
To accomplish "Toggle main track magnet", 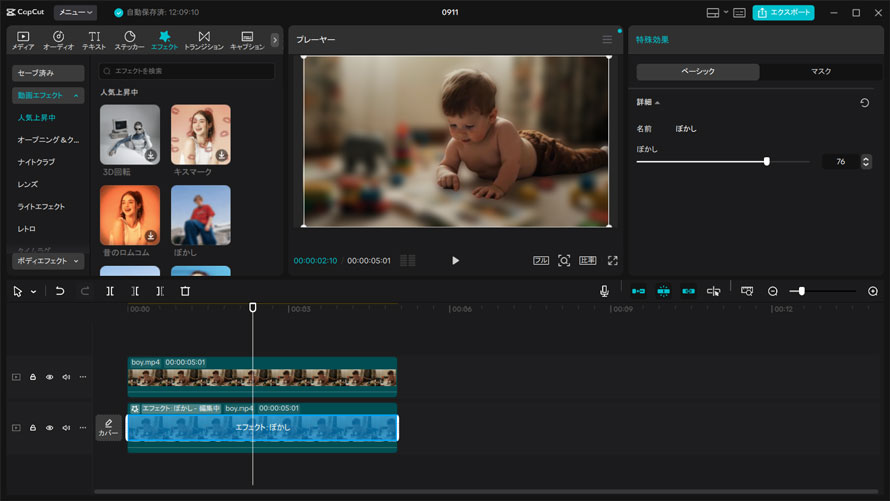I will (x=639, y=291).
